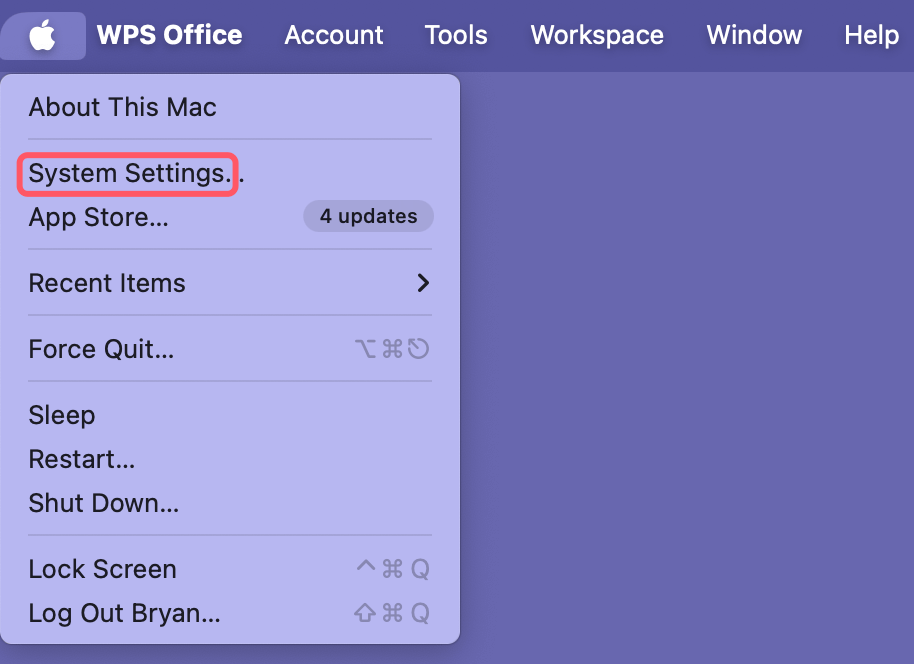Open the Workspace menu

coord(596,34)
